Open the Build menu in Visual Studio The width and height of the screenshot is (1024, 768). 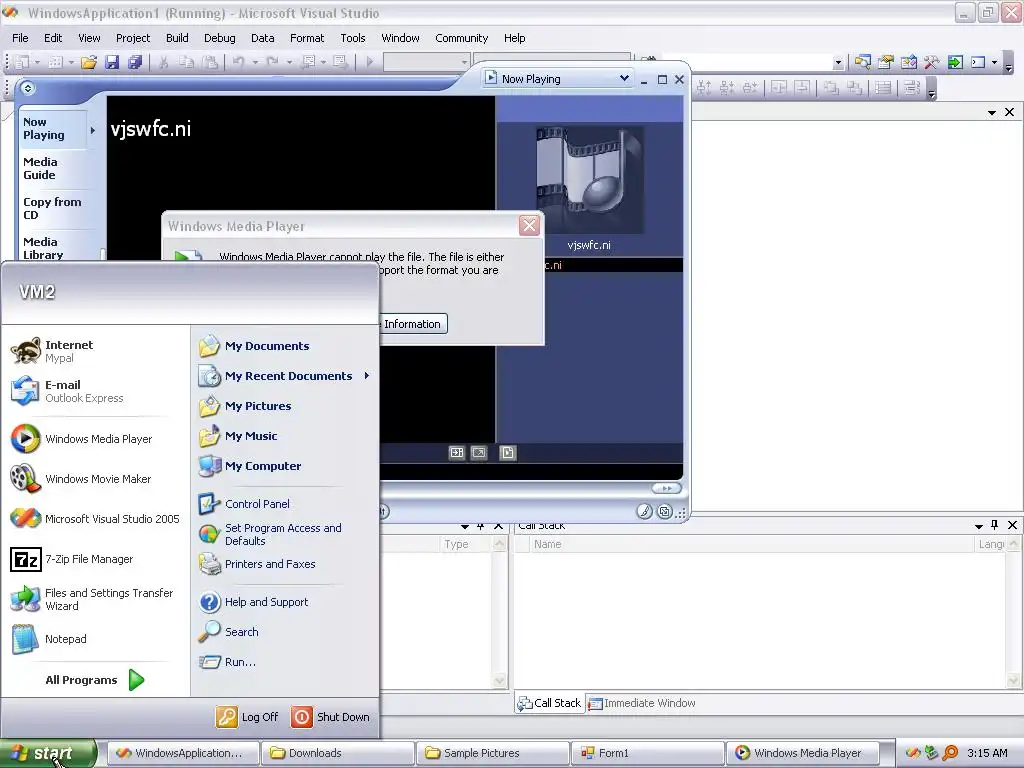tap(177, 38)
